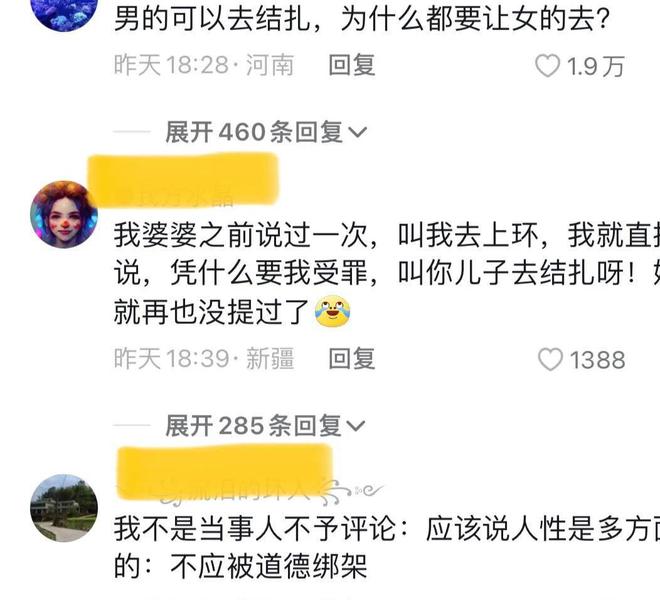
Task: Click the timestamp 昨天 18:39 · 新疆
Action: 204,359
